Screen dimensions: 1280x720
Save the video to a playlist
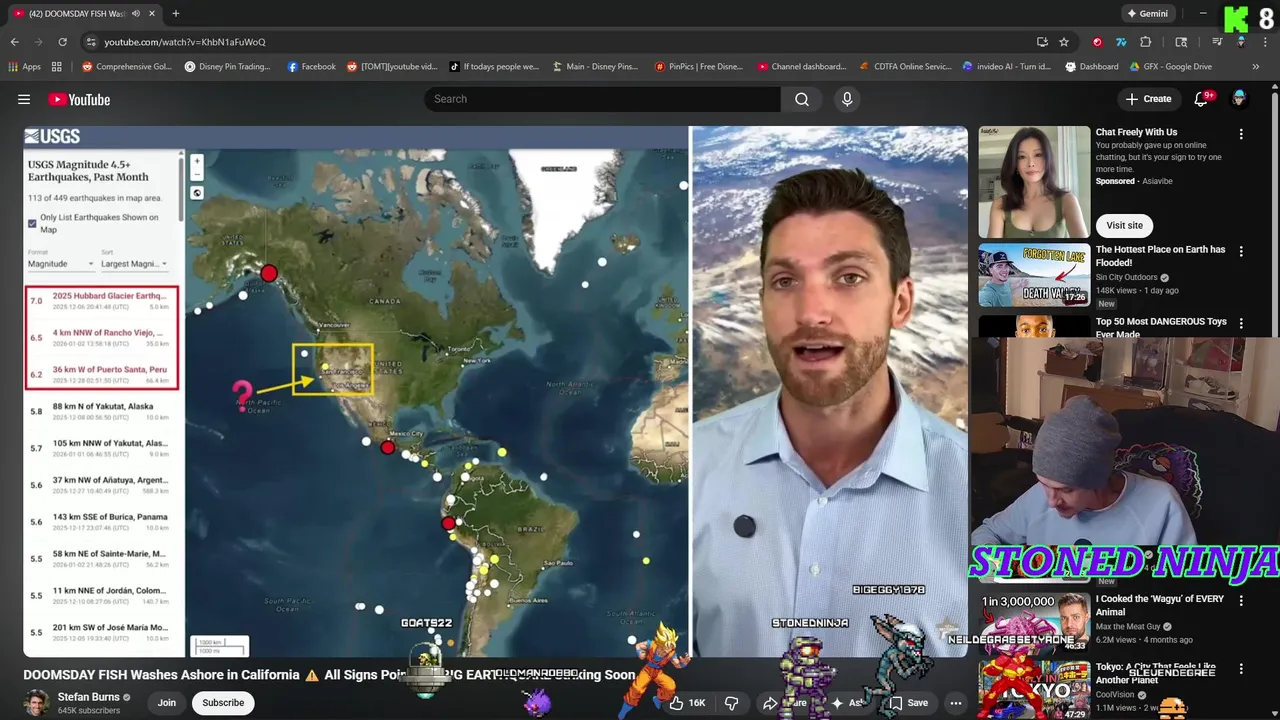[x=908, y=703]
